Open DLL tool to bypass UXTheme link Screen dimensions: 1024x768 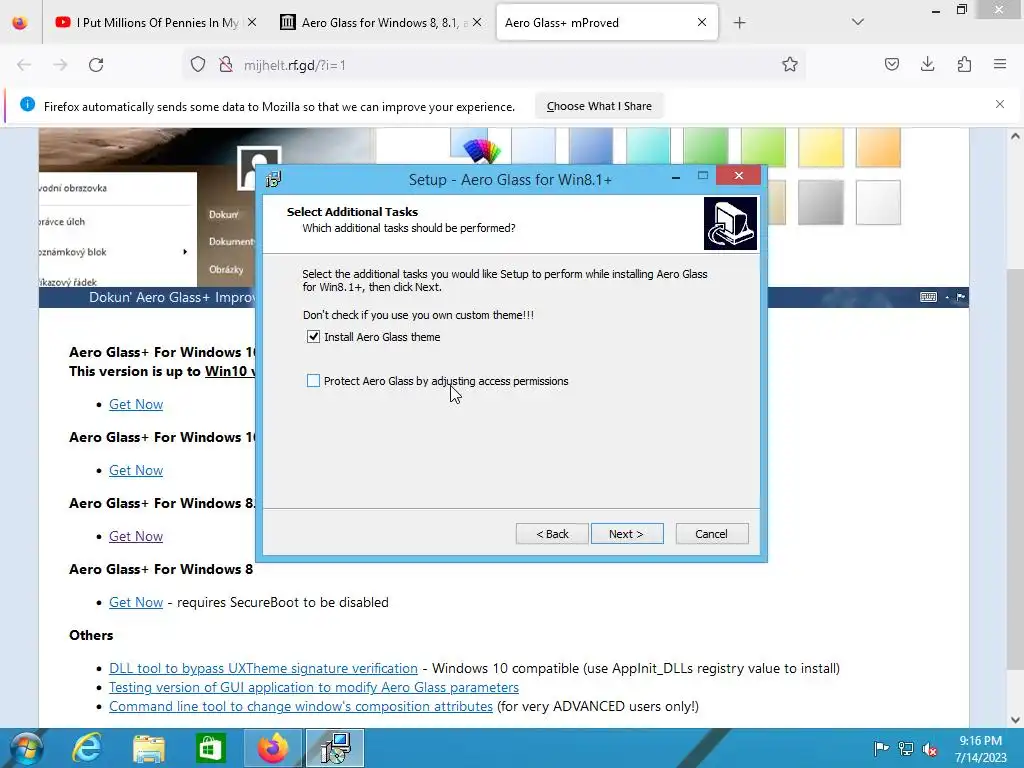263,668
